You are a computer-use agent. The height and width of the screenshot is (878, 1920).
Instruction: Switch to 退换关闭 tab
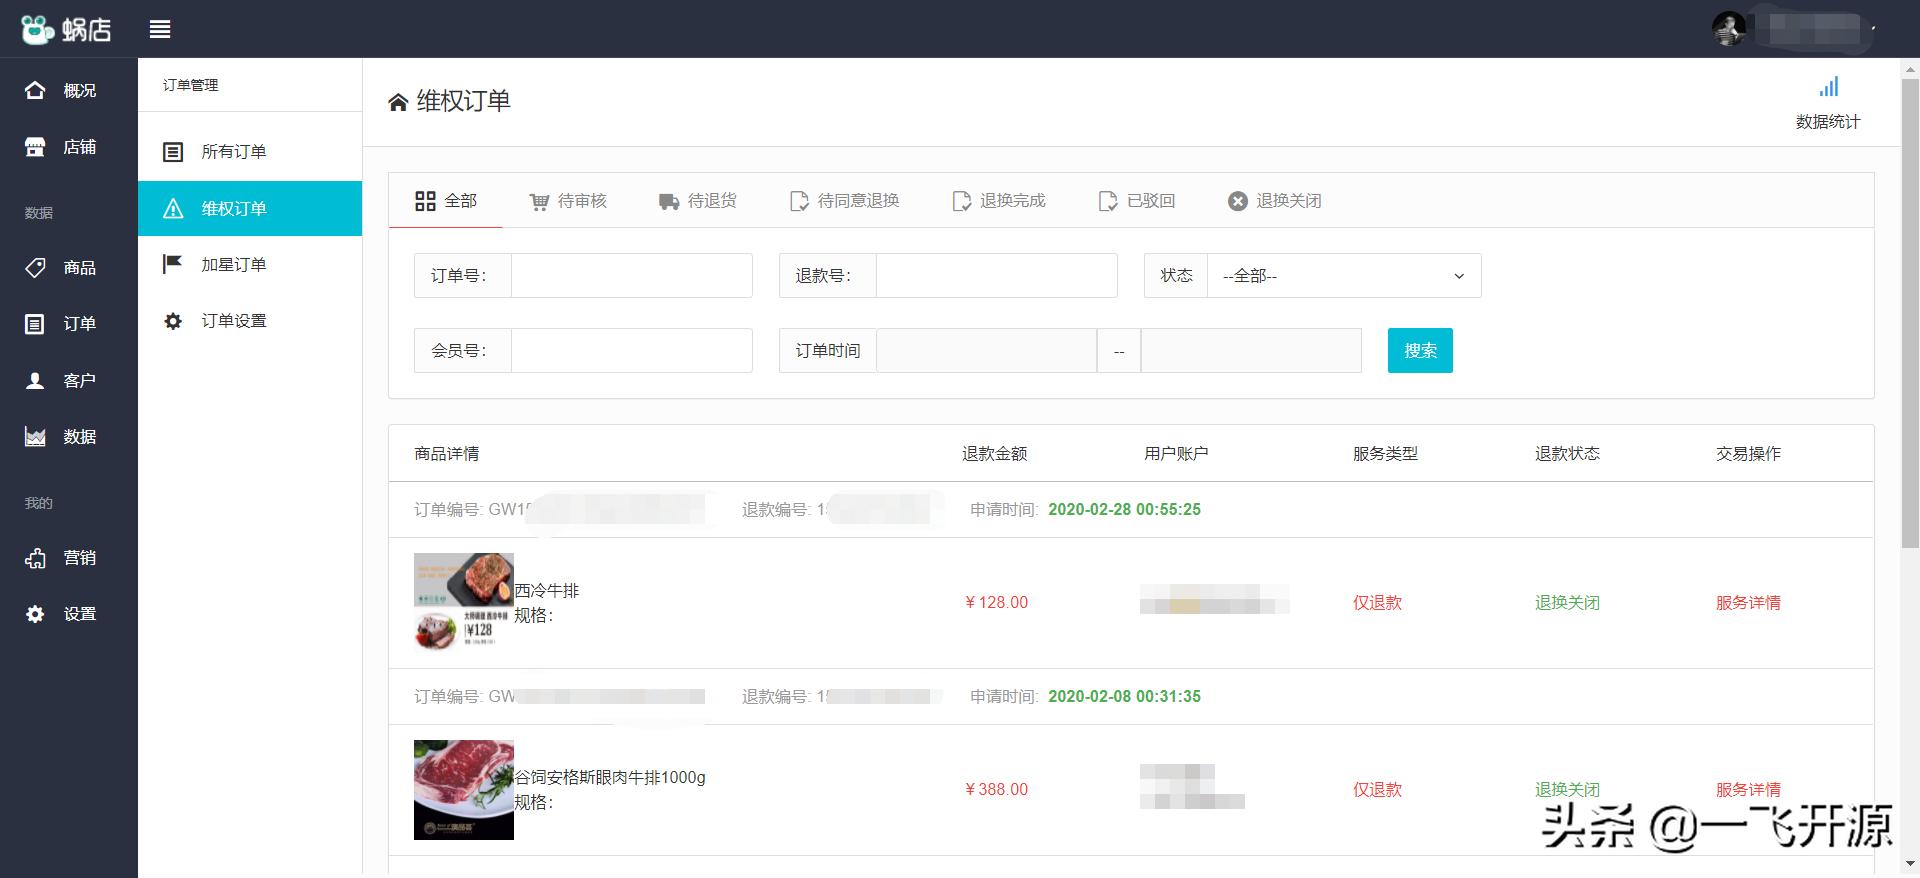point(1275,201)
